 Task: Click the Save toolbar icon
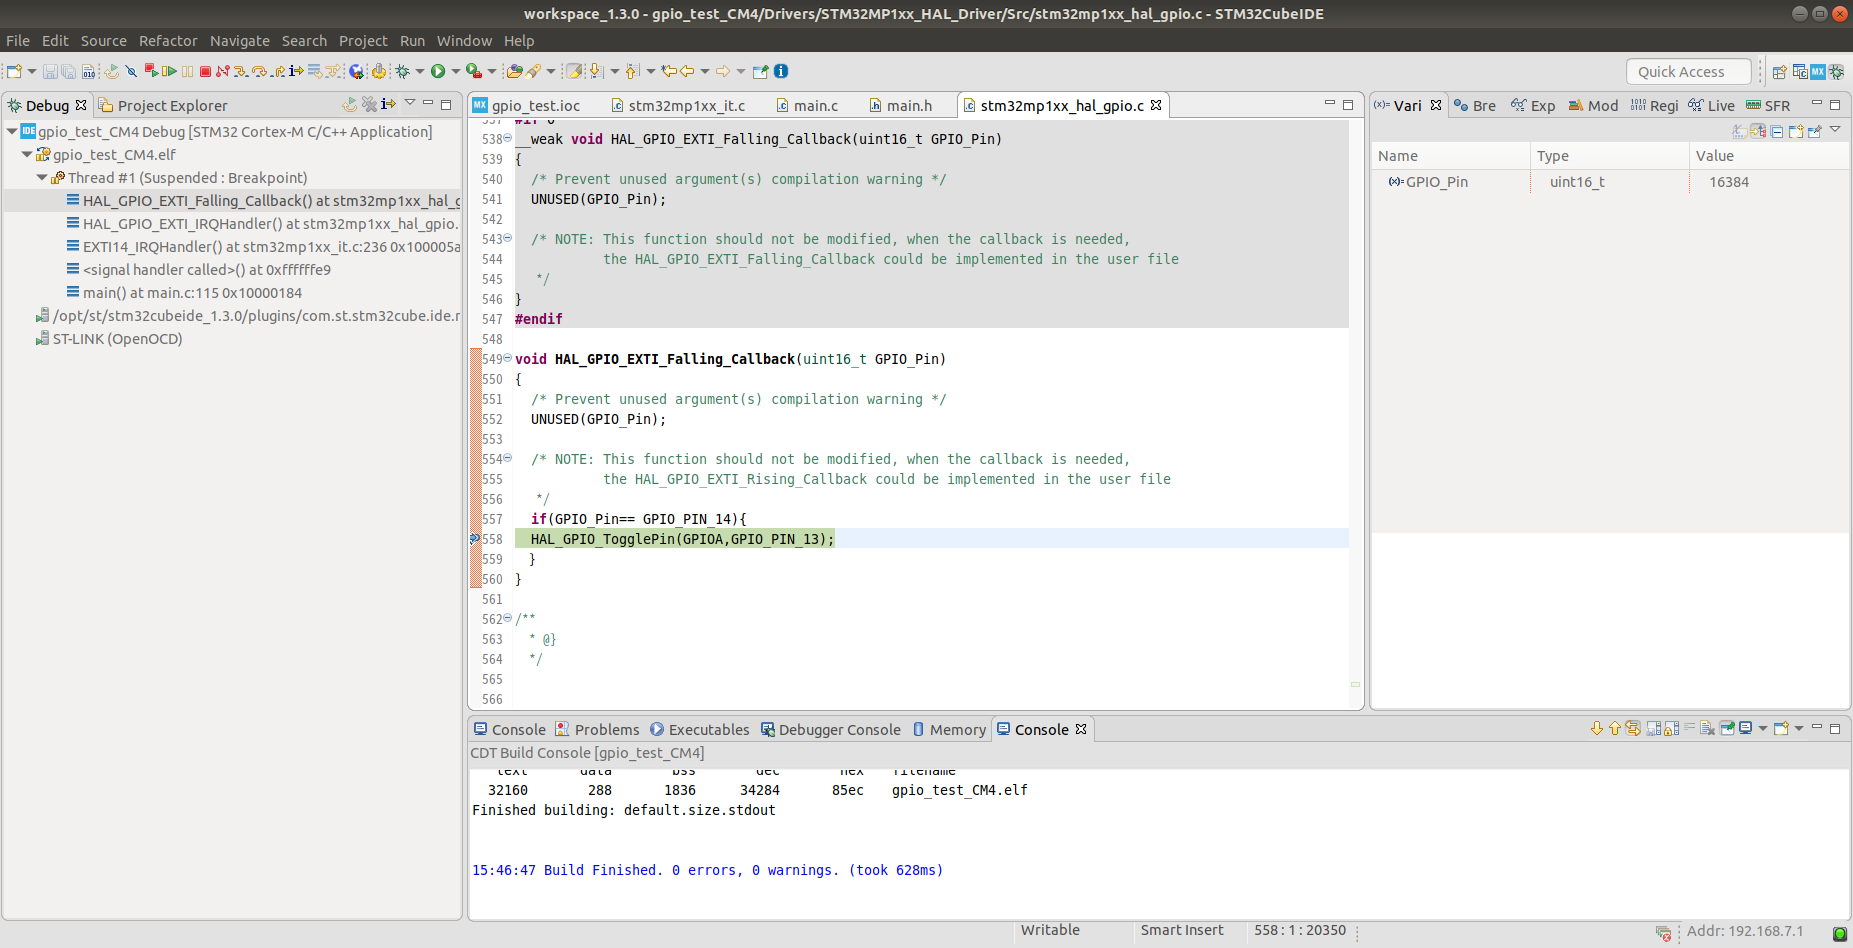(x=50, y=71)
